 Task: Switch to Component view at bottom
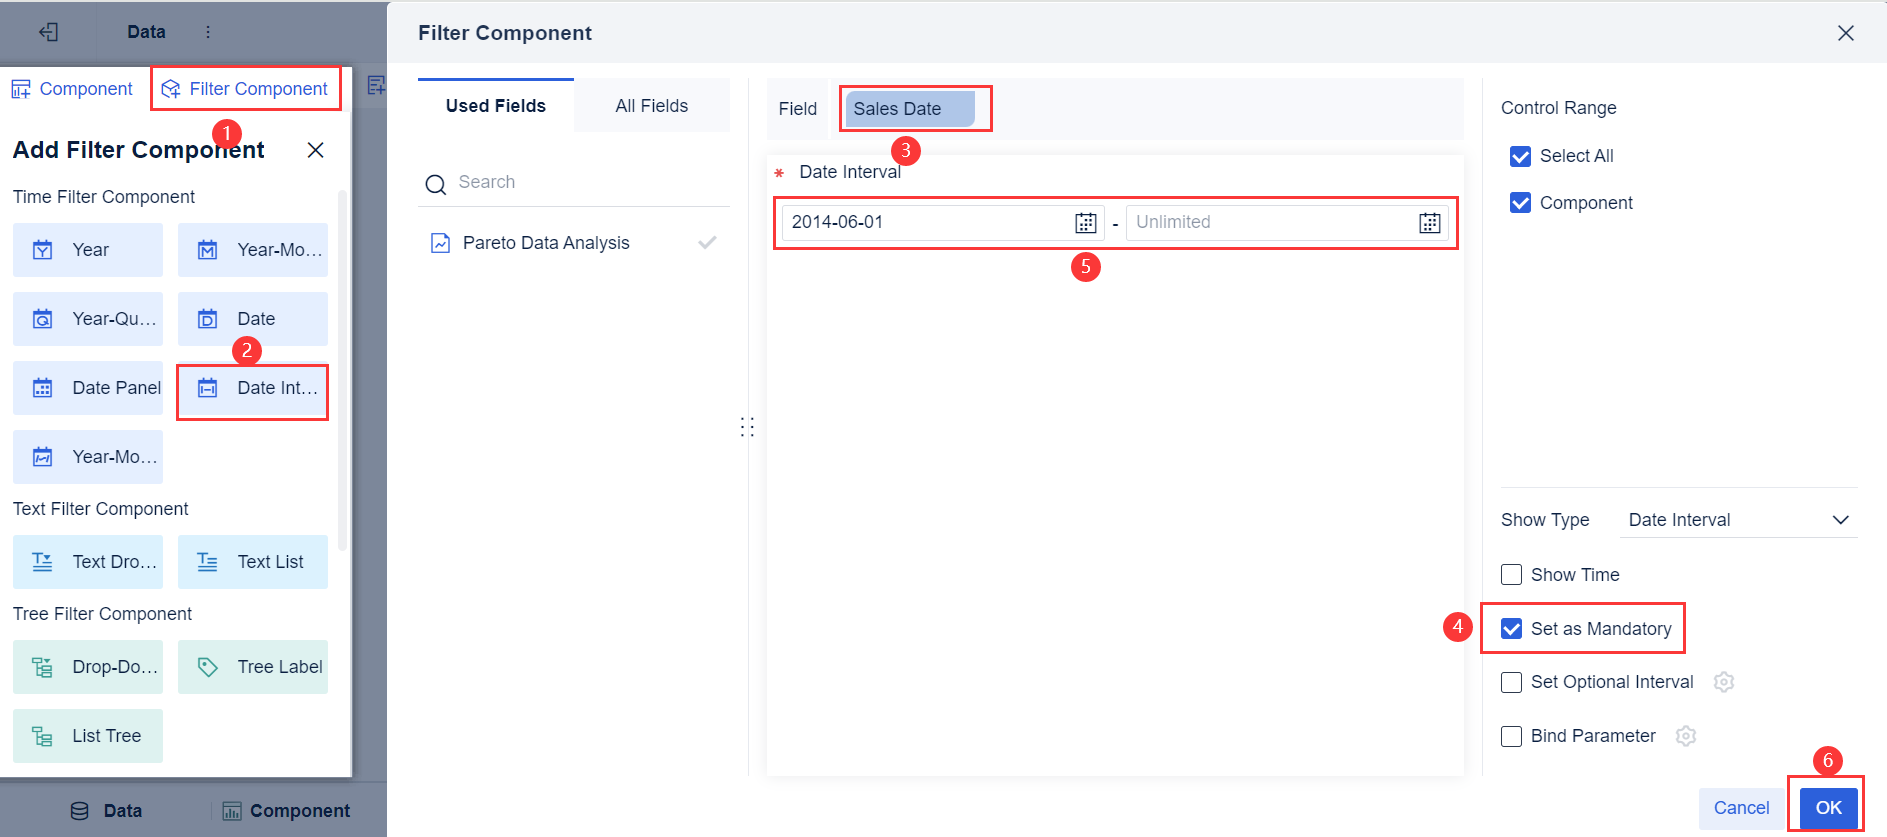pos(286,811)
